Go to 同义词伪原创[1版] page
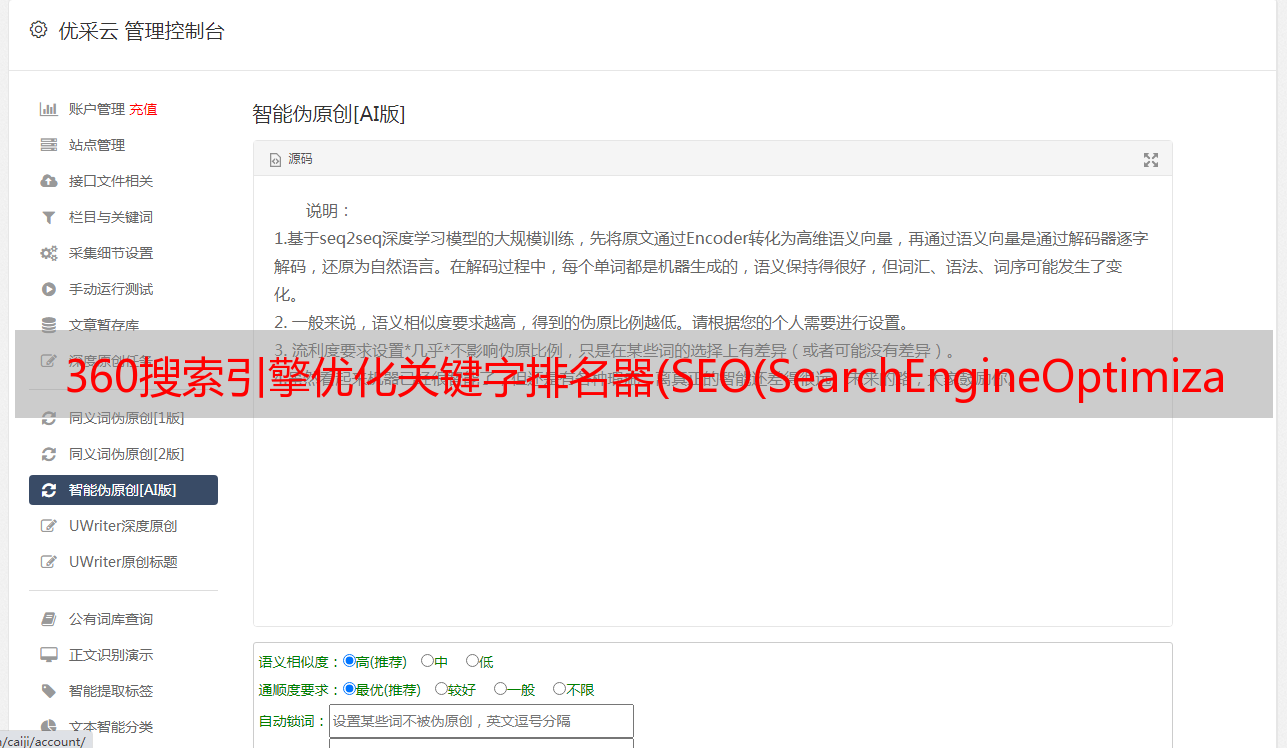The height and width of the screenshot is (748, 1287). (126, 418)
